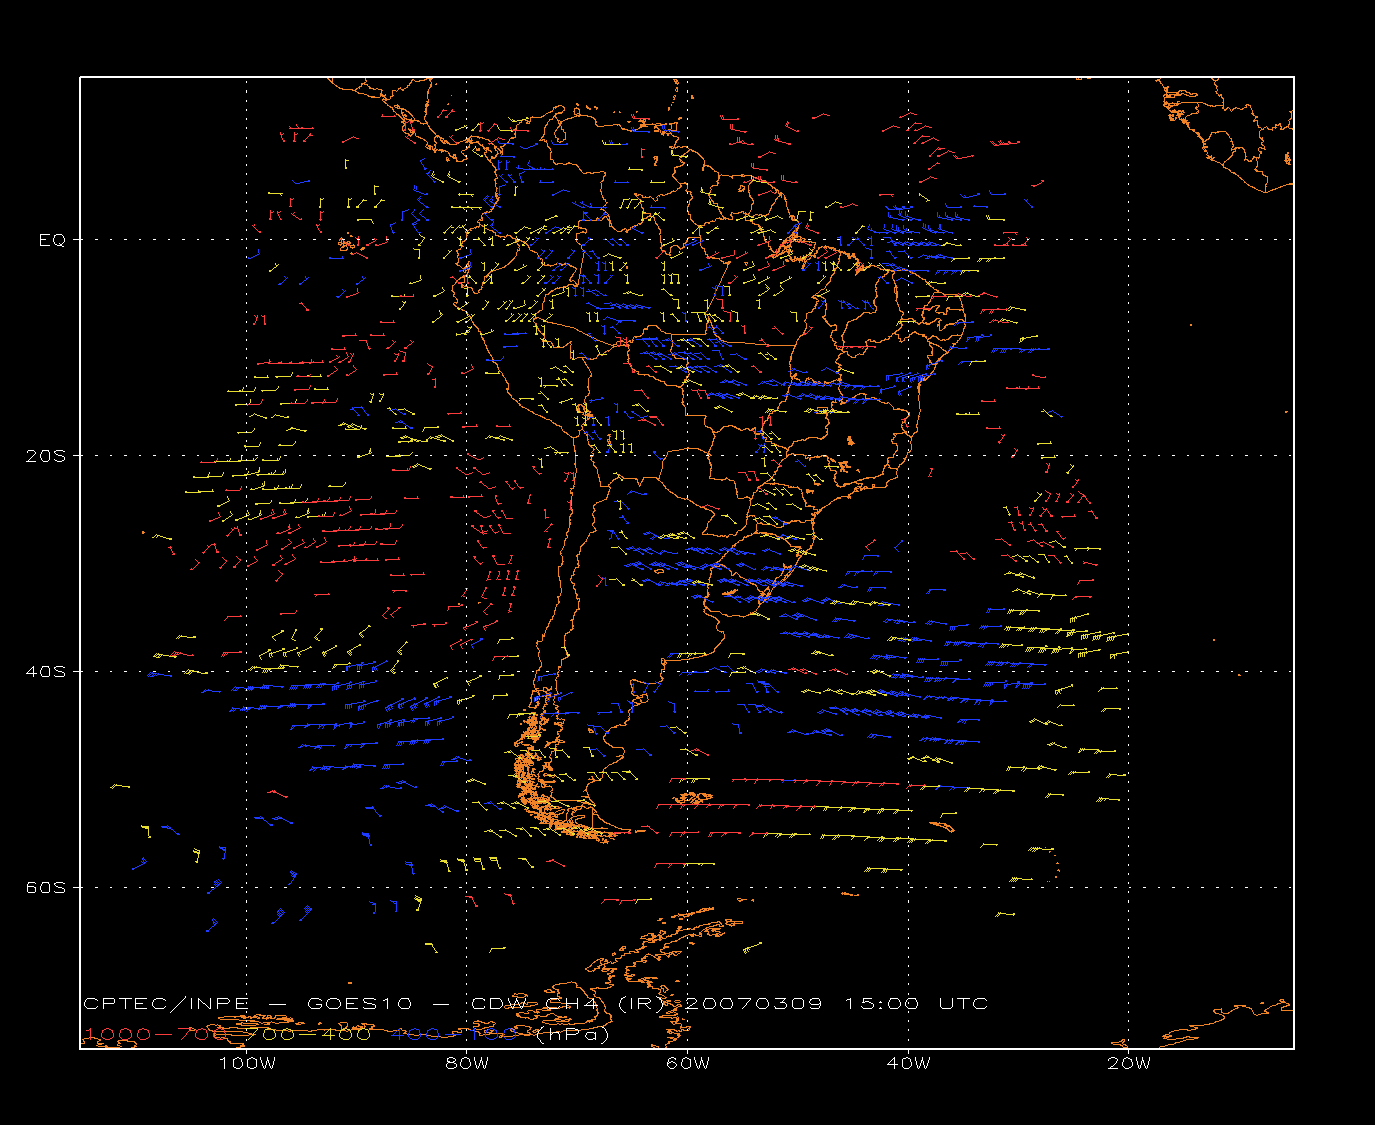The width and height of the screenshot is (1375, 1125).
Task: Click the 15:00 UTC time text
Action: (x=917, y=1003)
